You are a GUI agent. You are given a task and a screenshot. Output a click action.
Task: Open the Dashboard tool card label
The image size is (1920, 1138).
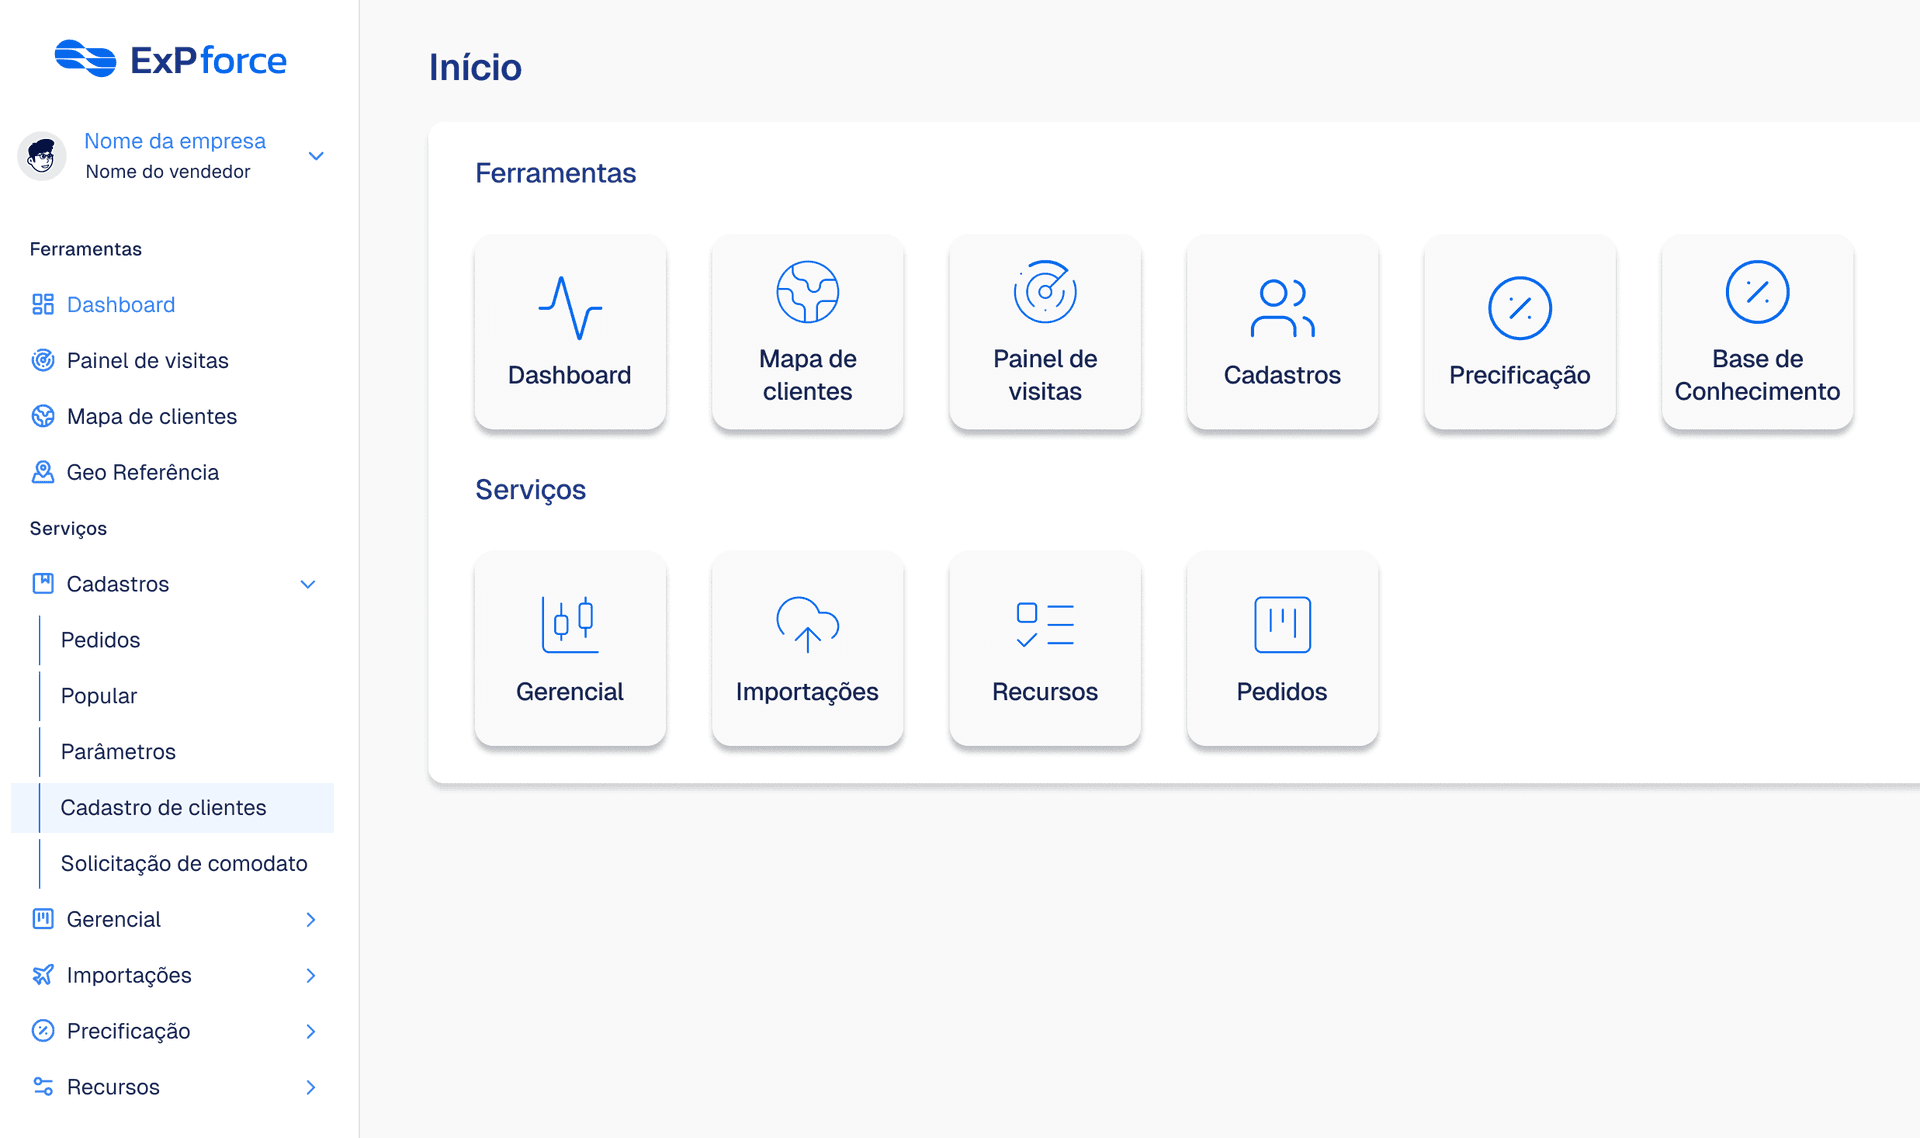point(570,375)
